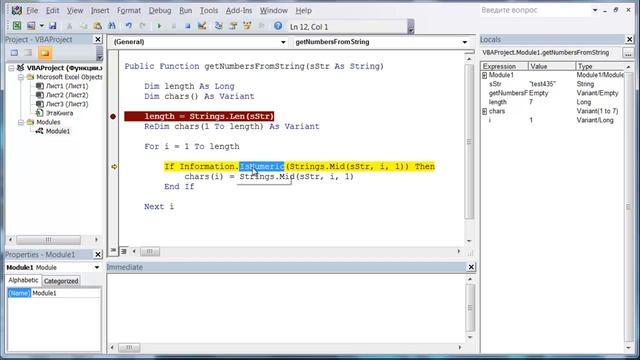Open the getNumbersFromString procedure dropdown
640x360 pixels.
click(464, 42)
